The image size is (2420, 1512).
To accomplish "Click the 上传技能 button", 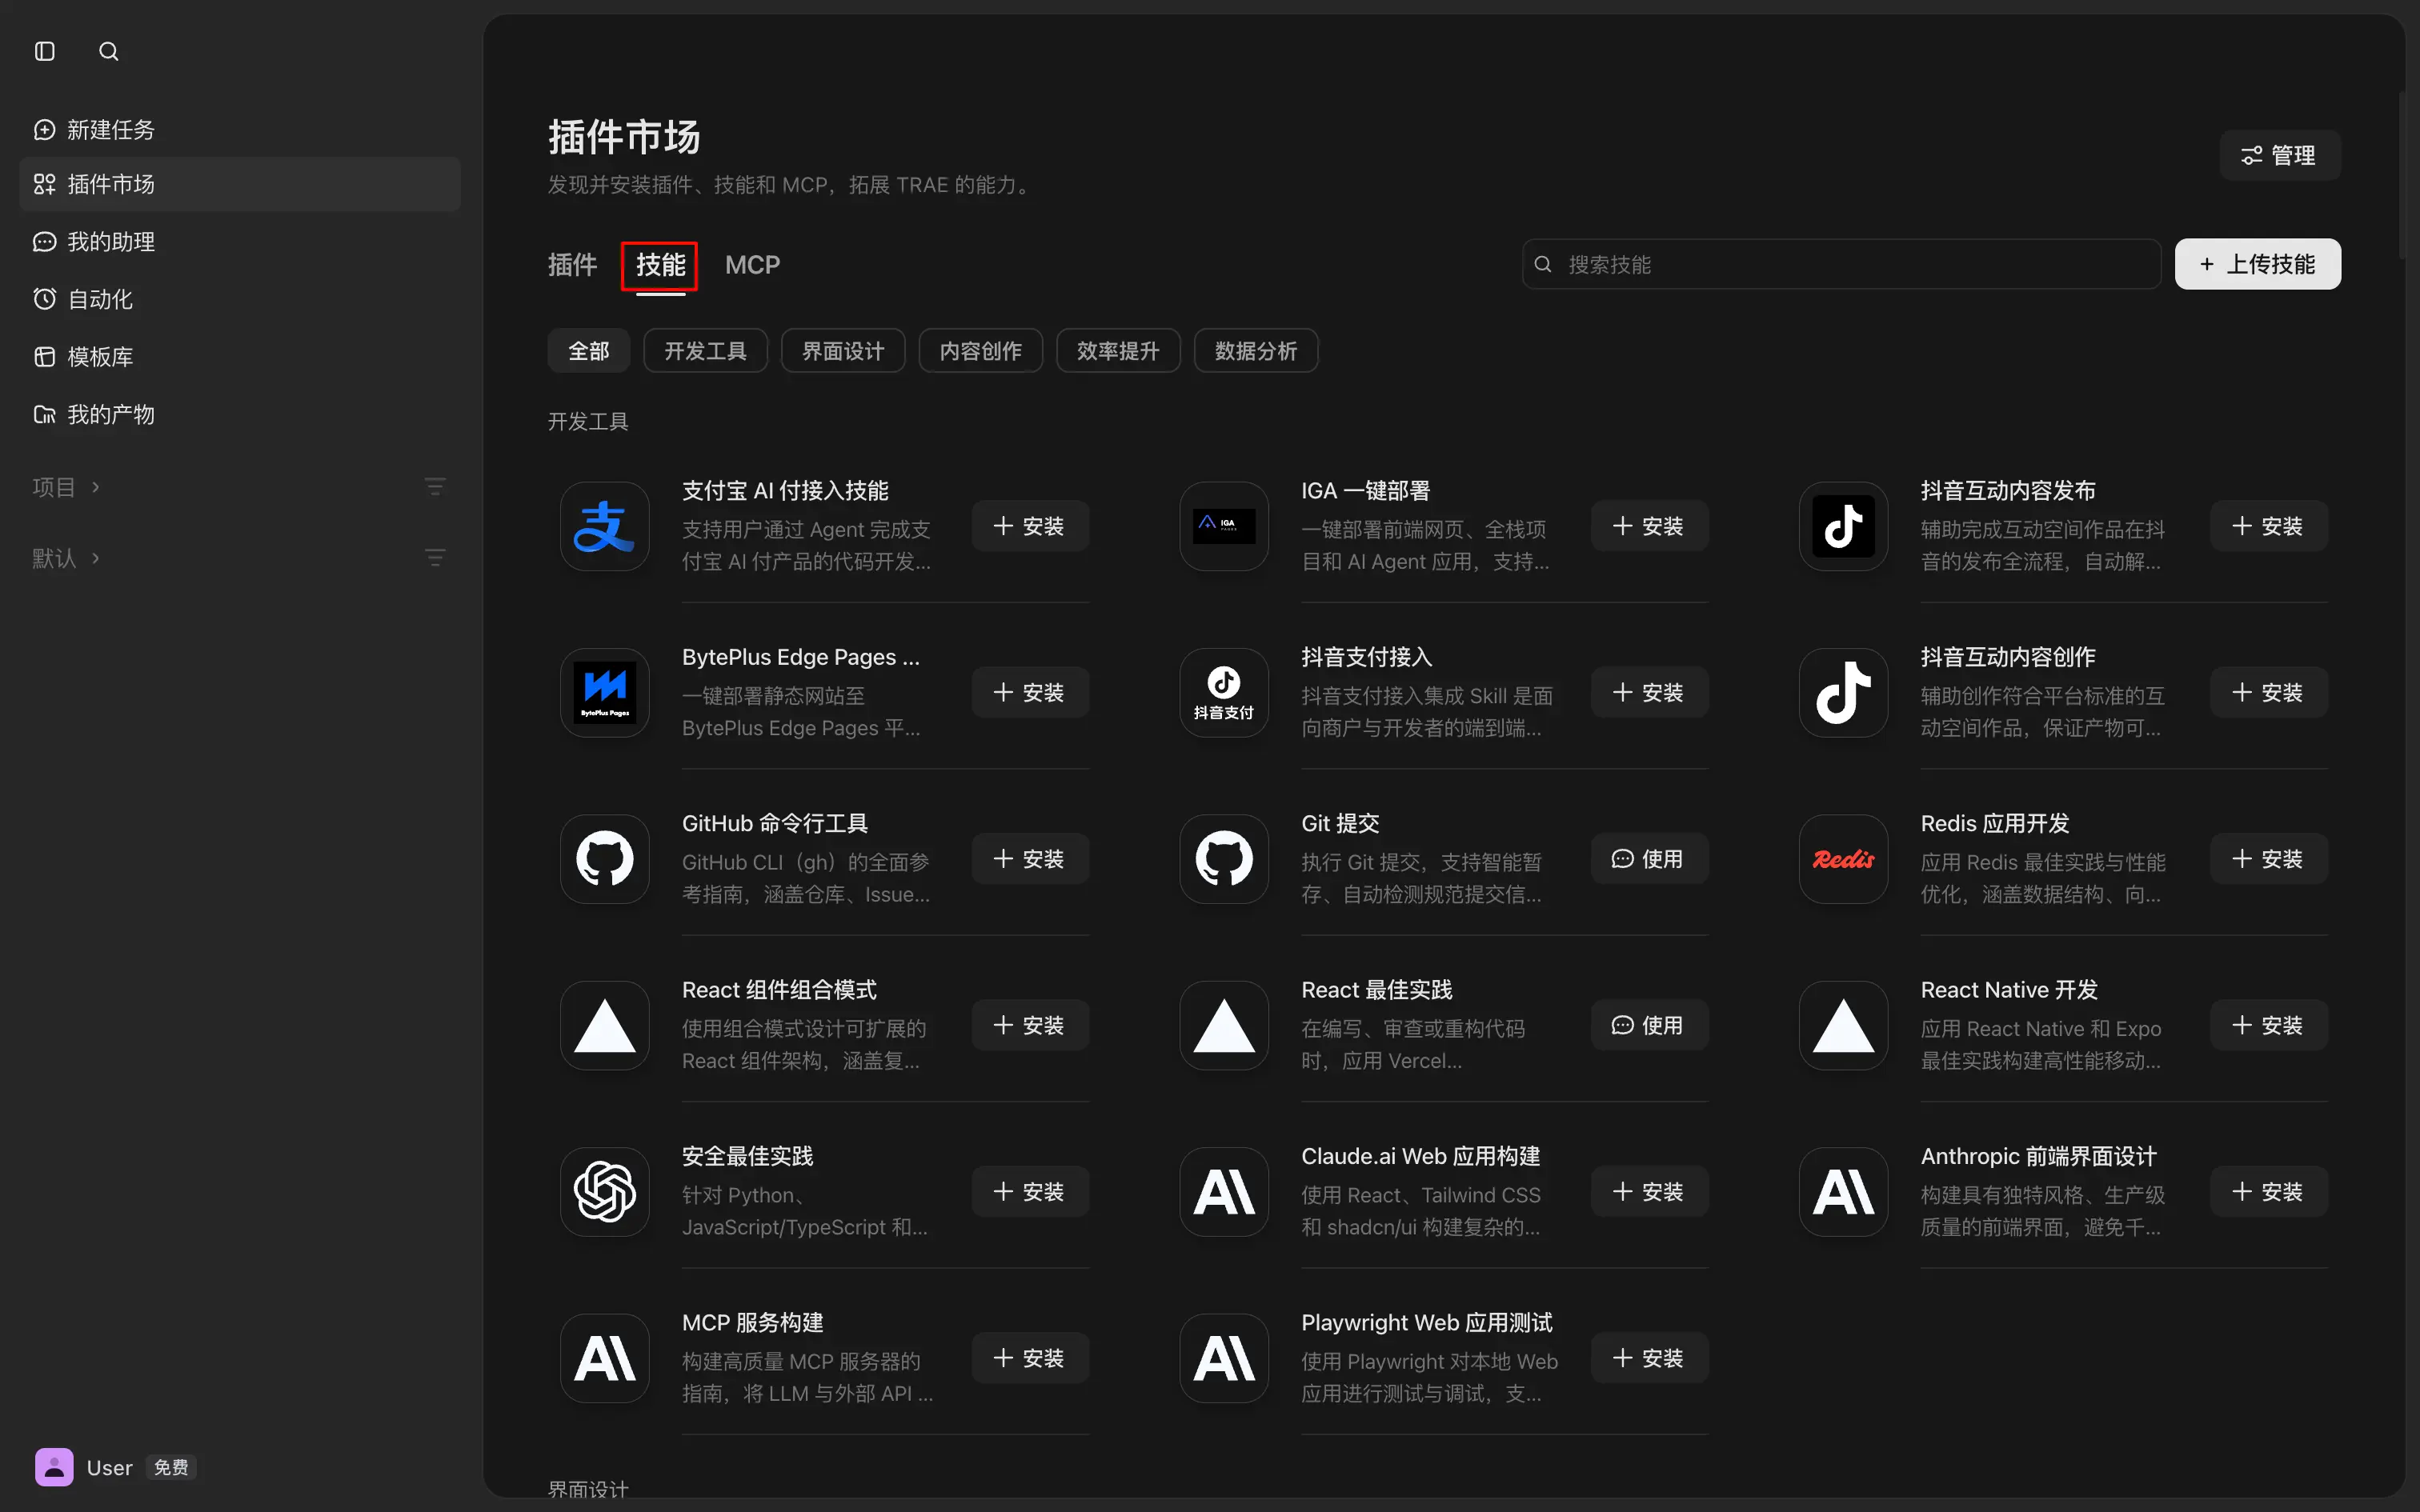I will point(2257,264).
